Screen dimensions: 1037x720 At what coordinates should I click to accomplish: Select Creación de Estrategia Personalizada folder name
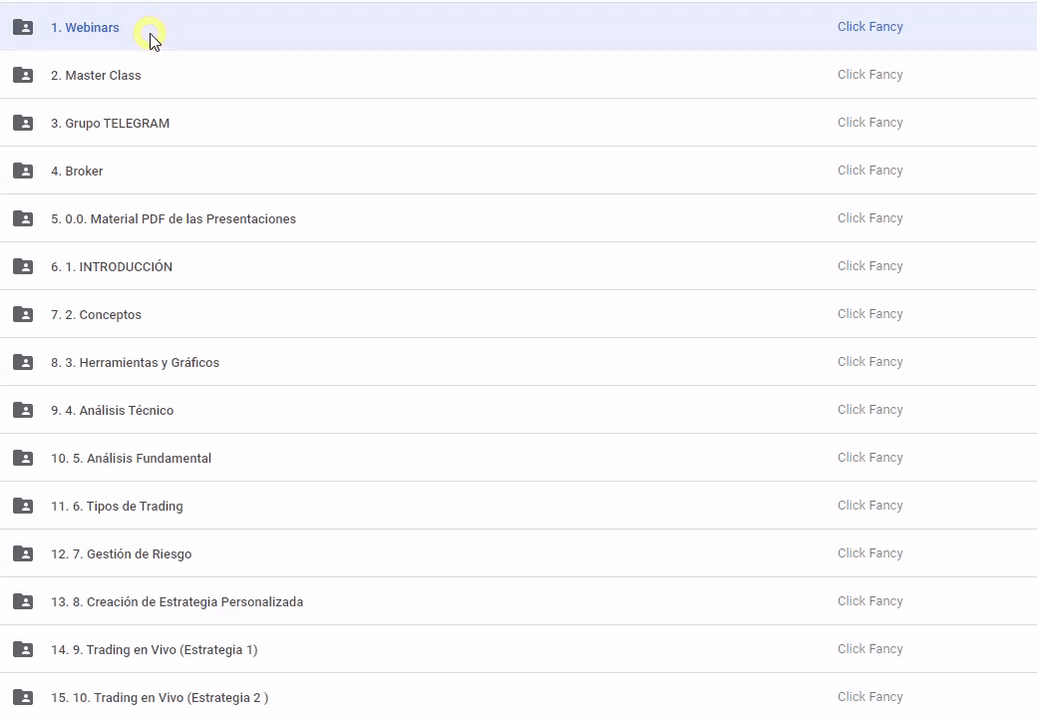click(177, 602)
